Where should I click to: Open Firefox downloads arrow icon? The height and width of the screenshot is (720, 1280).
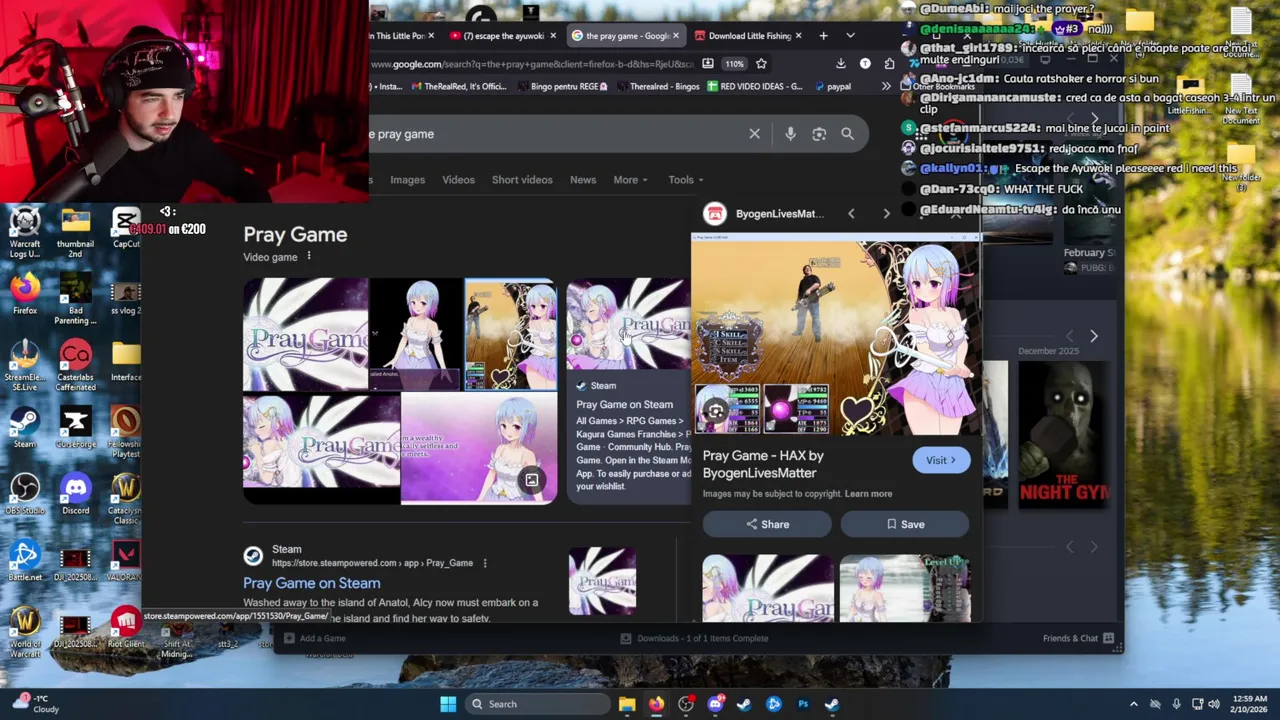(840, 64)
